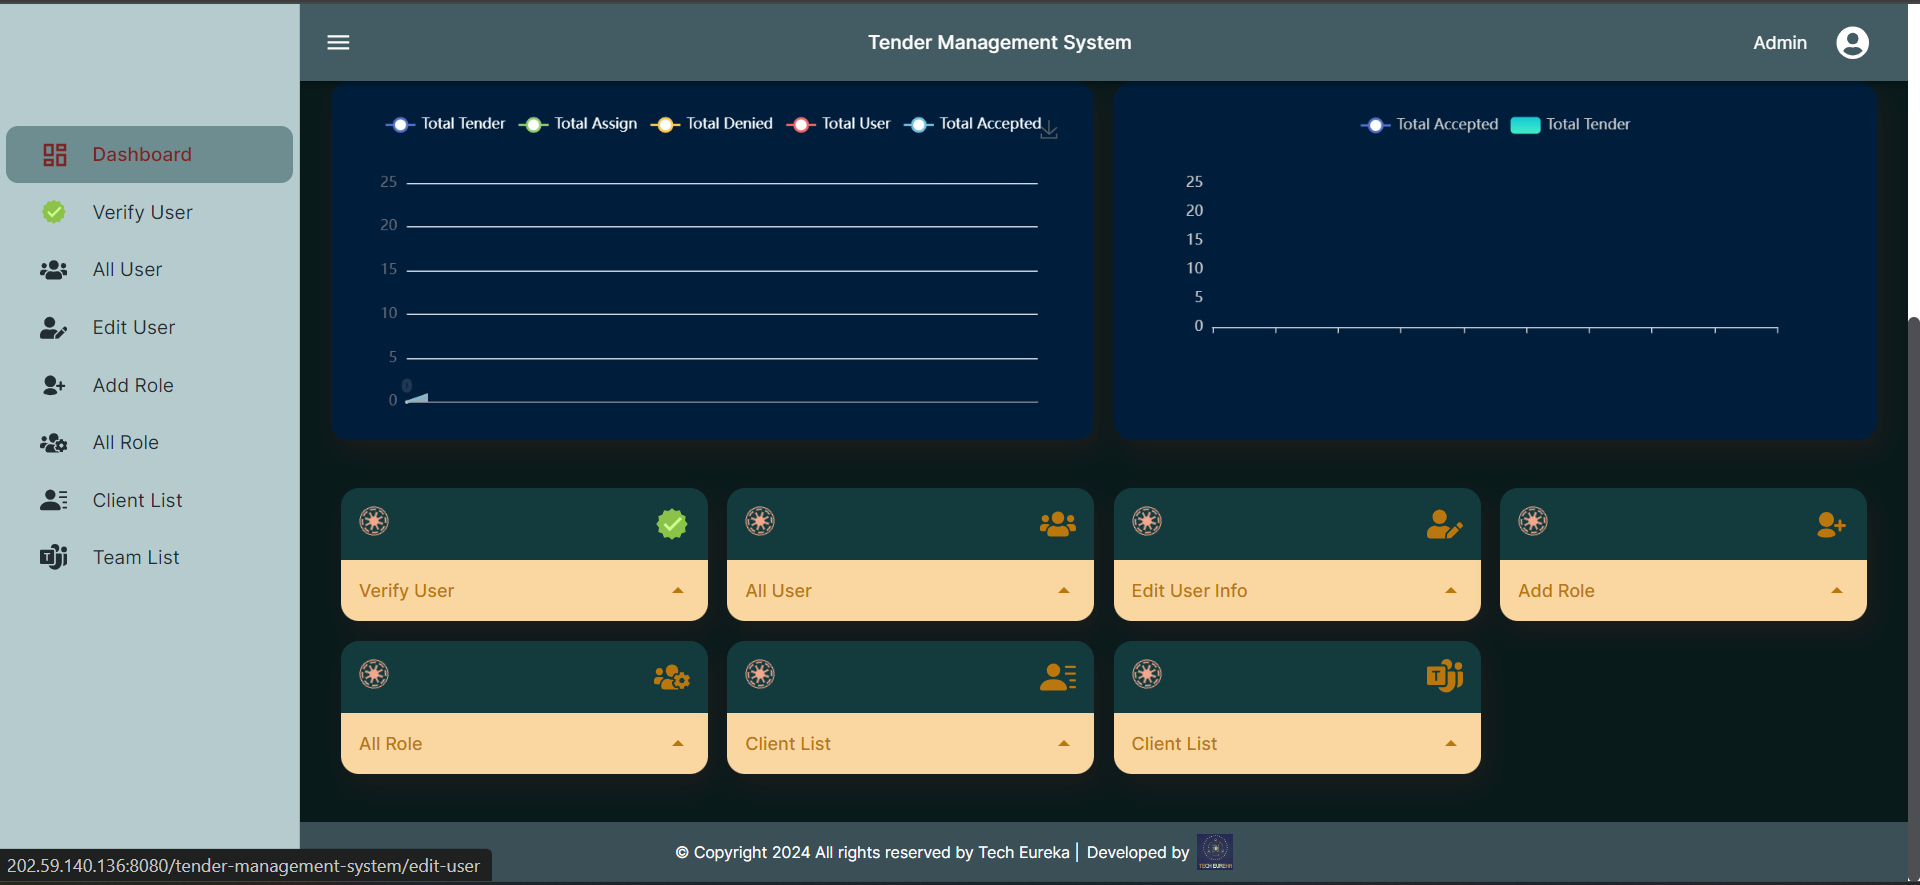Click the user-edit icon on Edit User Info card

click(x=1444, y=524)
